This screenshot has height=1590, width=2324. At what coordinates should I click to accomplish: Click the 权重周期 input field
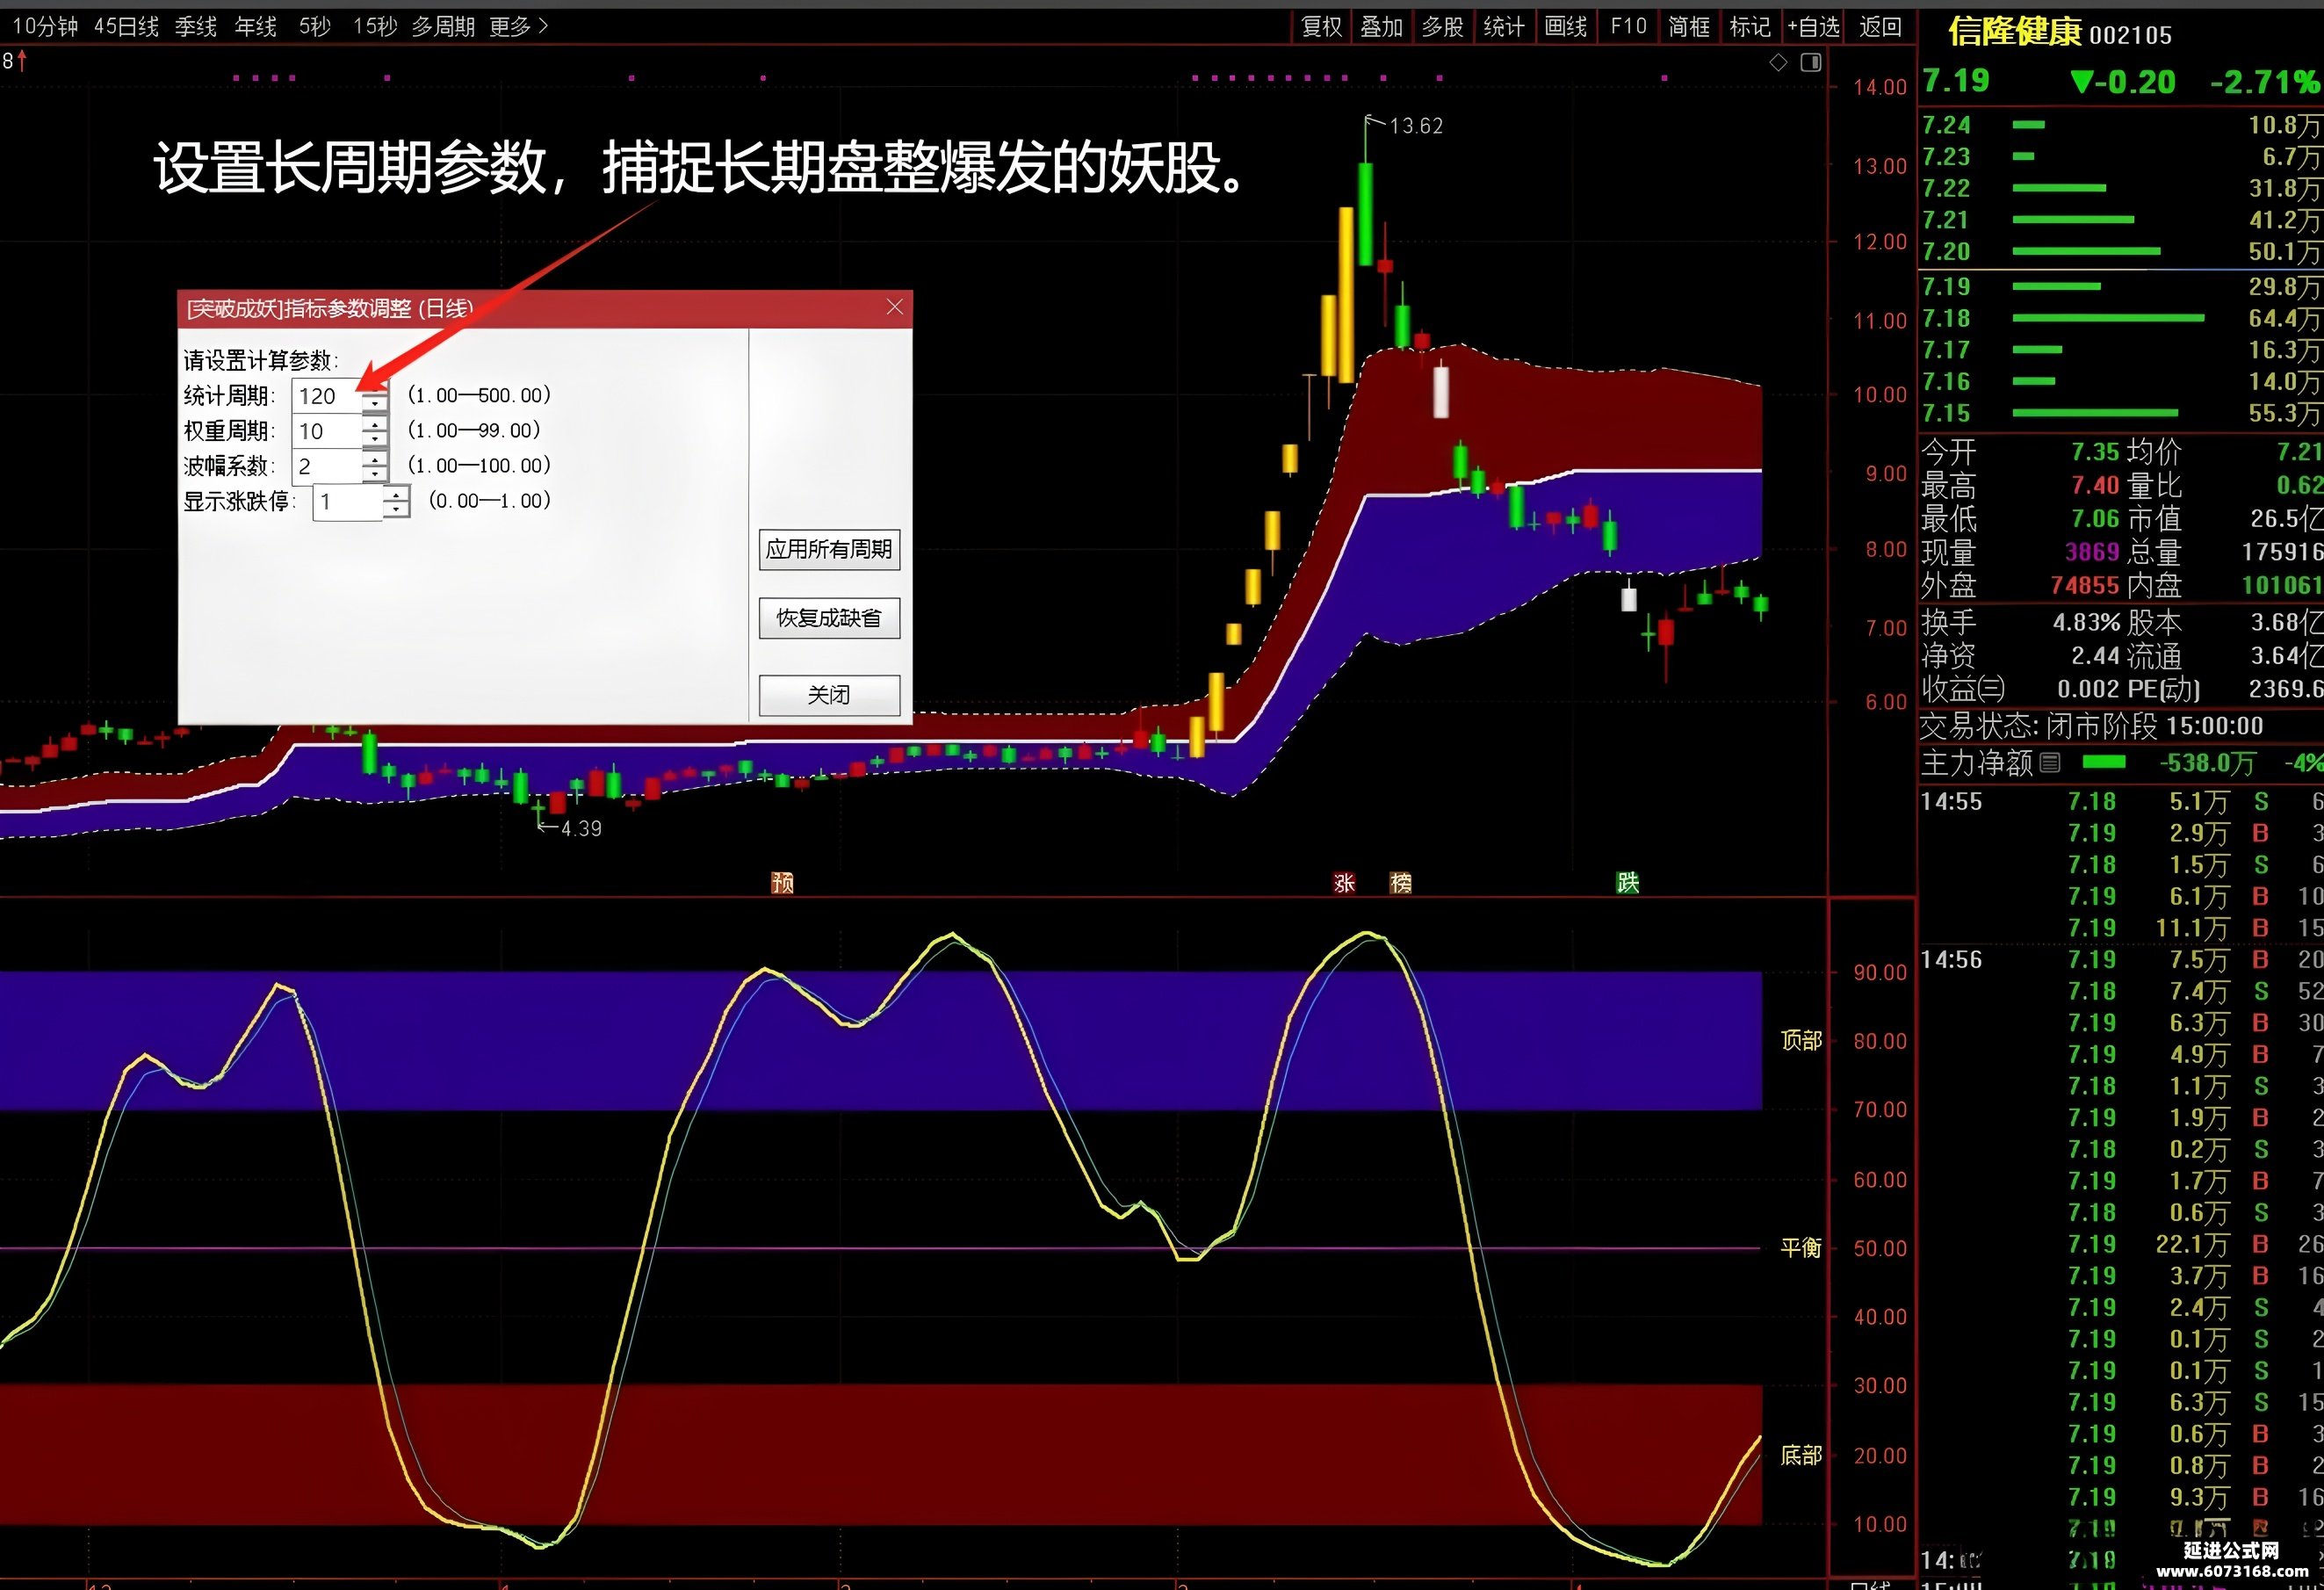pyautogui.click(x=326, y=431)
